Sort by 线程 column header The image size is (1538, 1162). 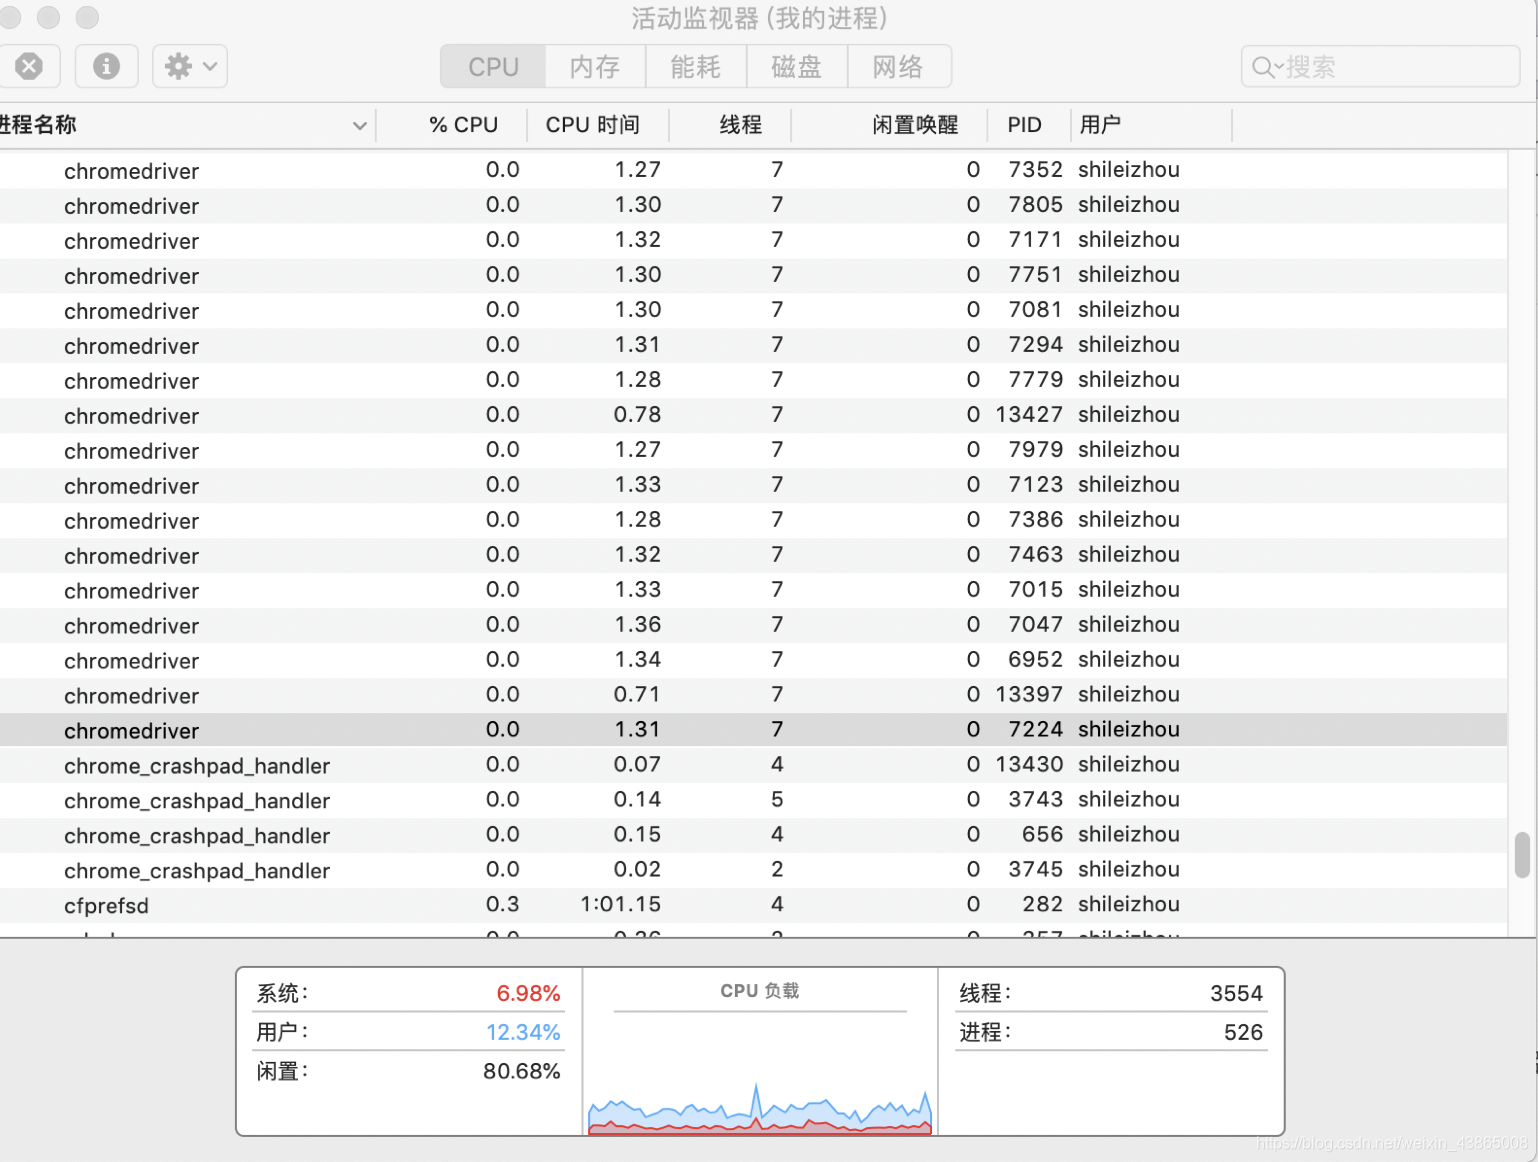740,125
